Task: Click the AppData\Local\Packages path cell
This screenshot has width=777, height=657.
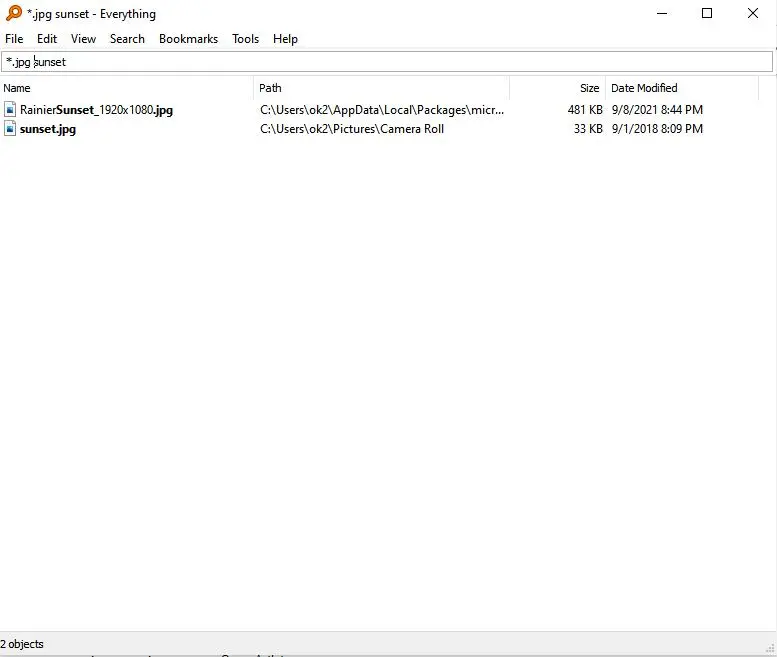Action: (382, 110)
